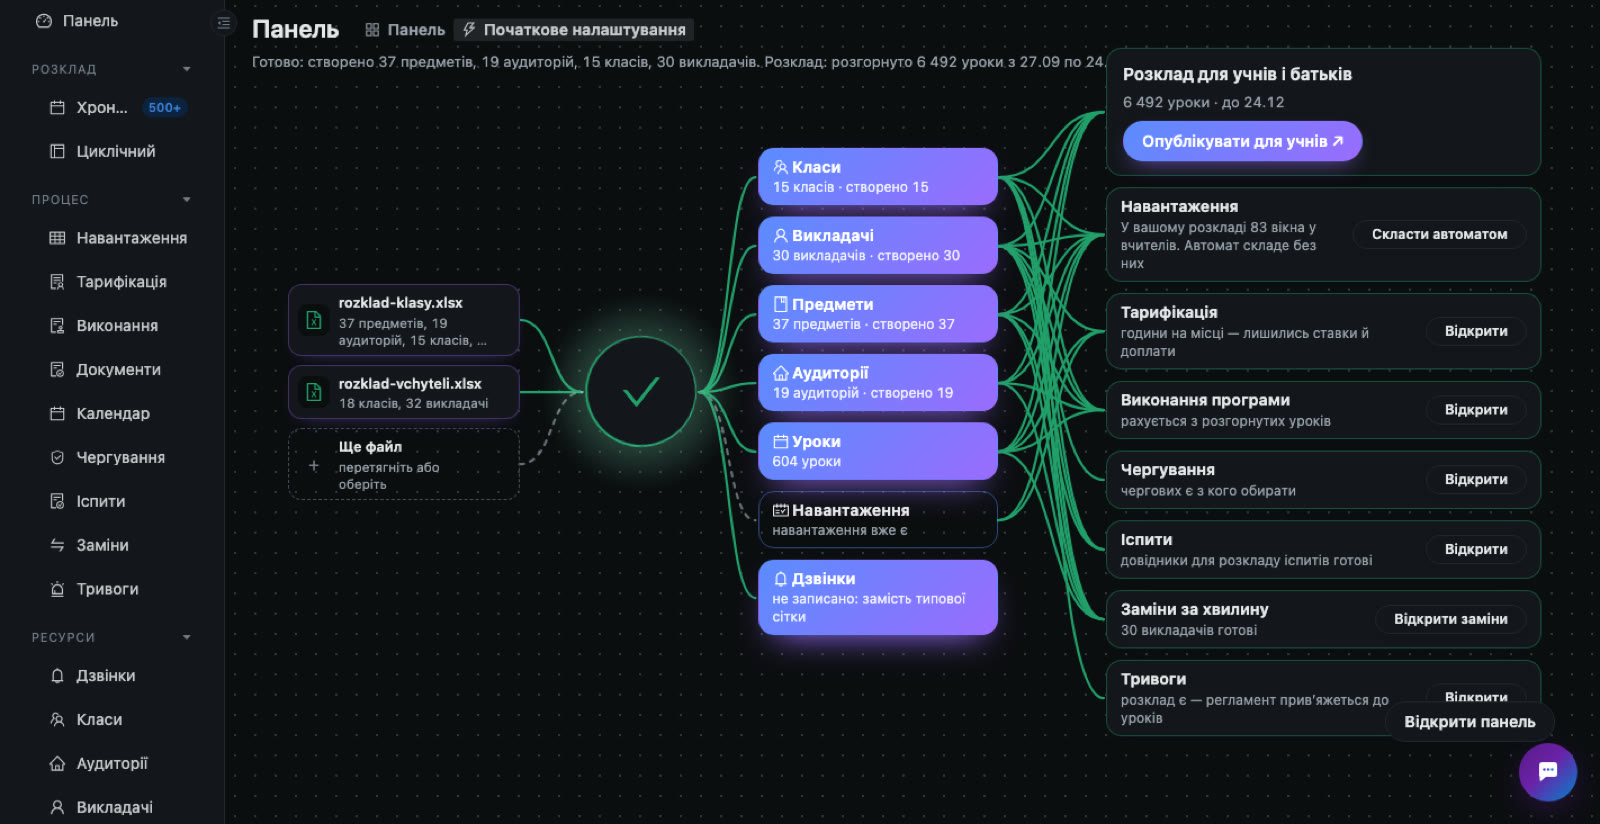
Task: Collapse the sidebar using the toggle icon
Action: click(x=224, y=22)
